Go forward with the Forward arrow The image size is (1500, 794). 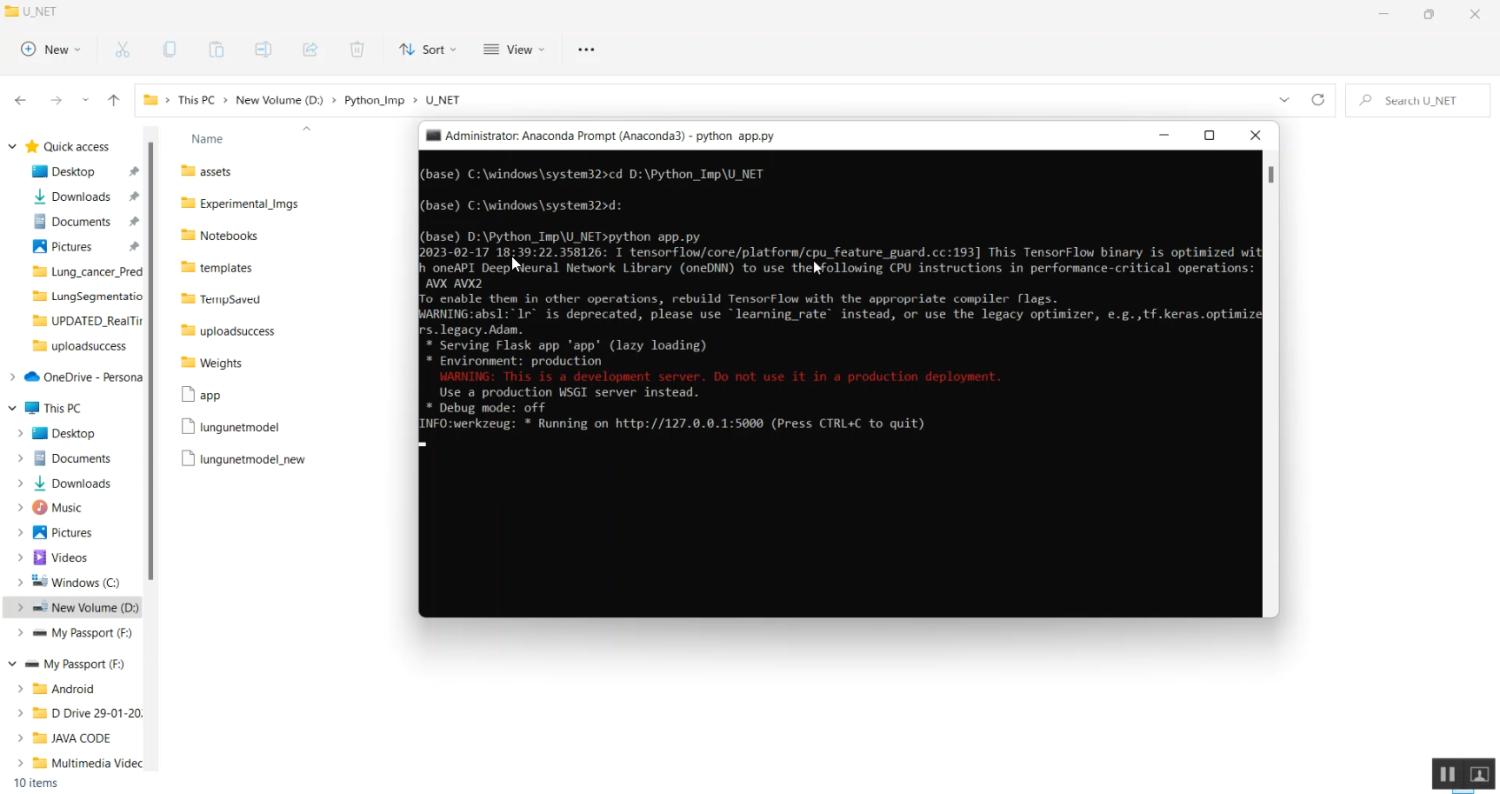(x=56, y=100)
